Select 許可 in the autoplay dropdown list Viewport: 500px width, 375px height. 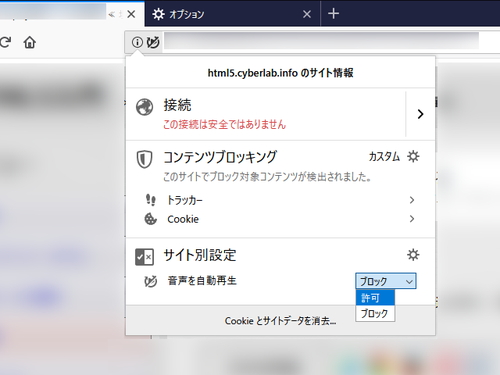(x=375, y=298)
